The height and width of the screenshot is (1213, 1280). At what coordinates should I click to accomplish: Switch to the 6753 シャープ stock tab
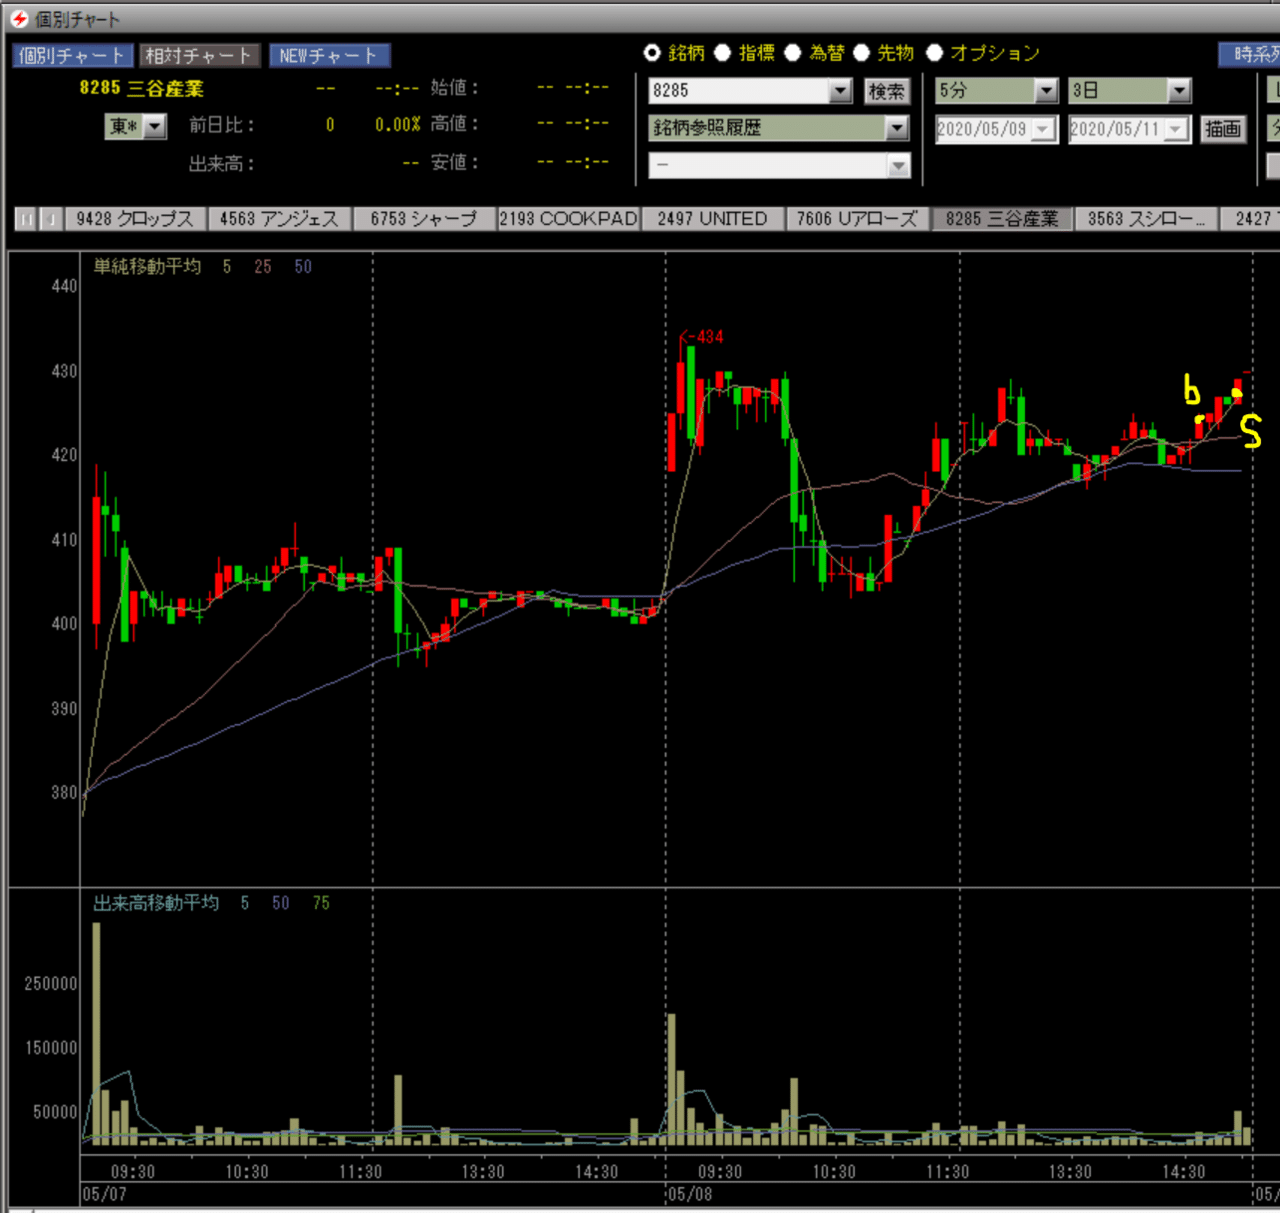pos(424,219)
